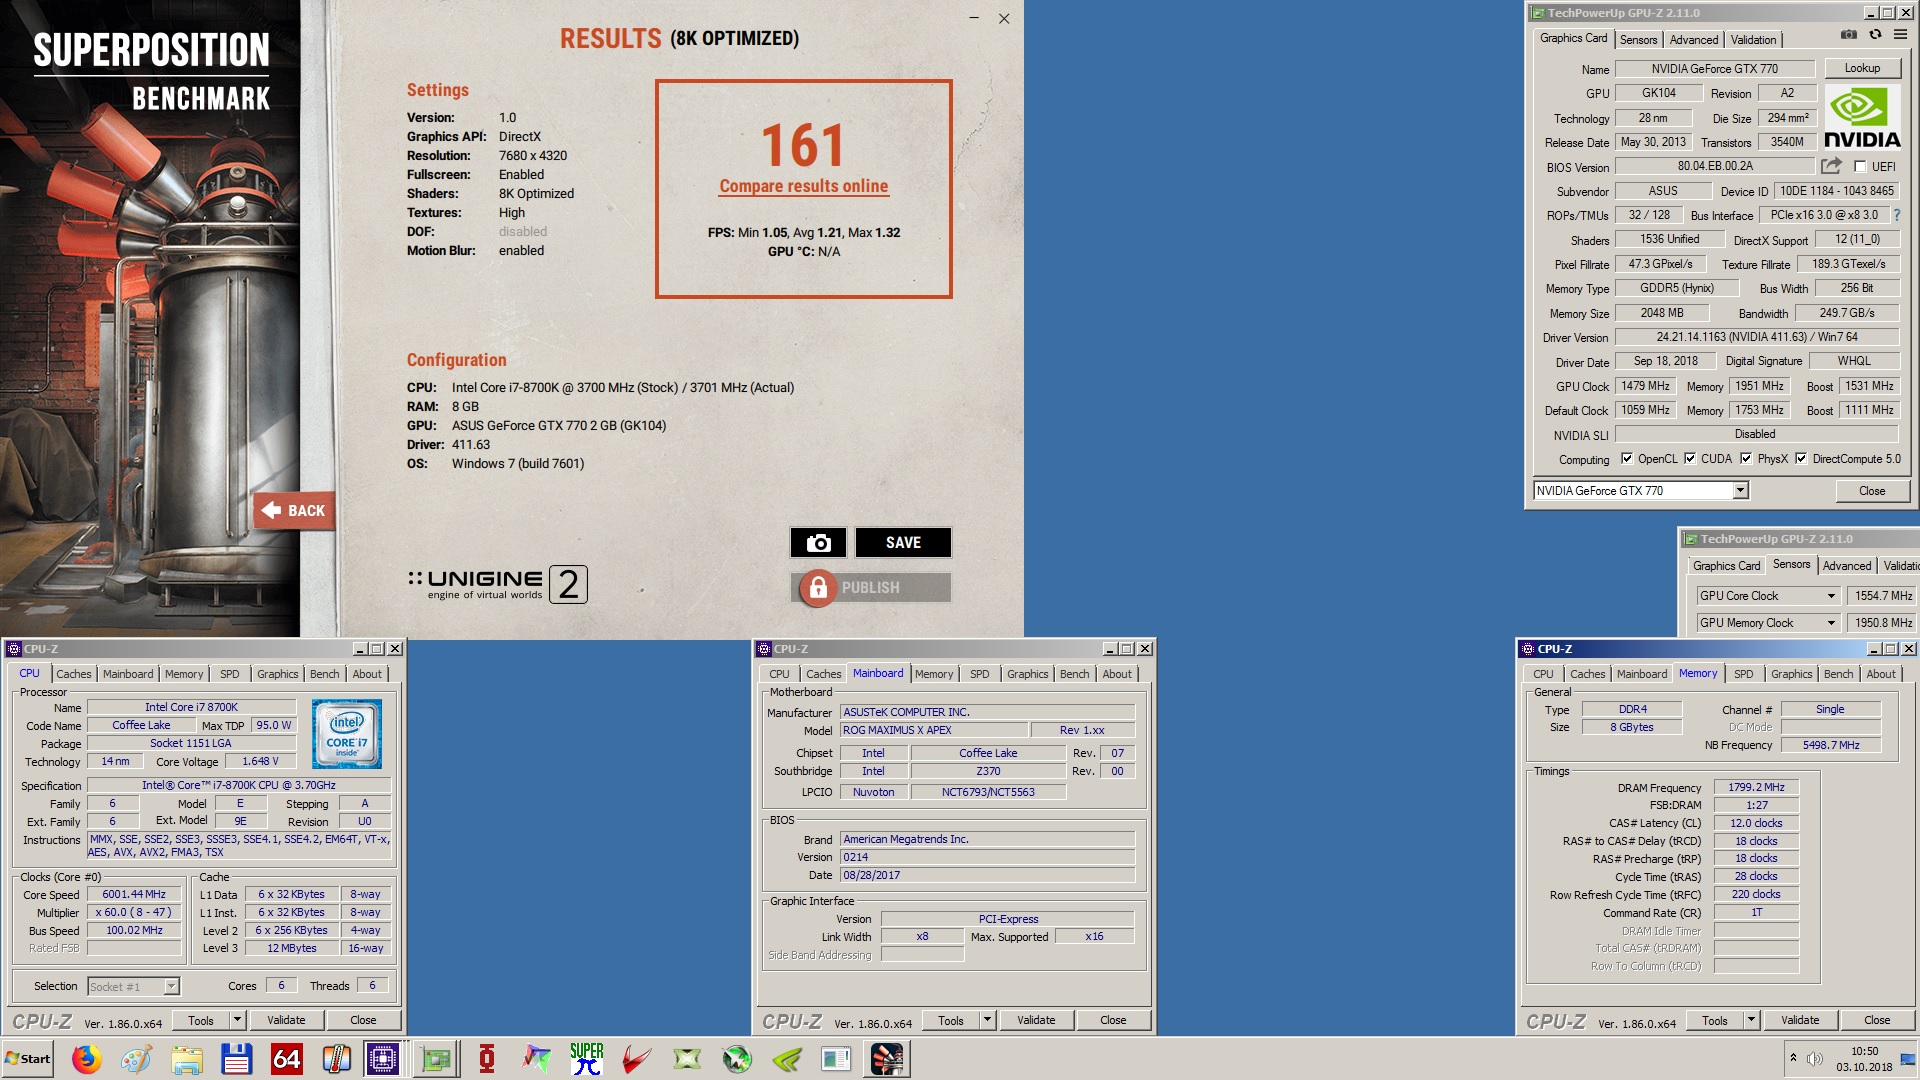This screenshot has height=1080, width=1920.
Task: Click the SAVE button in Superposition
Action: (x=903, y=542)
